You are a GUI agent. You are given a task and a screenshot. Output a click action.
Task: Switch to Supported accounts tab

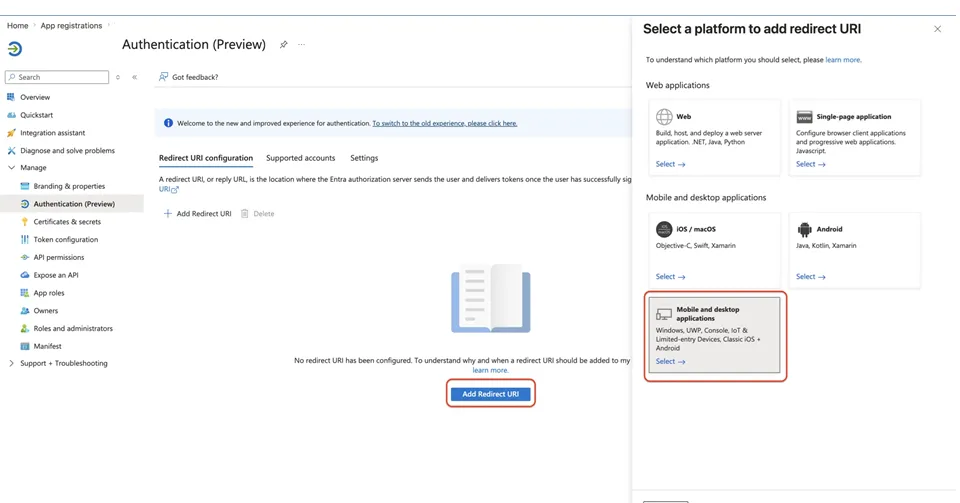pos(301,158)
